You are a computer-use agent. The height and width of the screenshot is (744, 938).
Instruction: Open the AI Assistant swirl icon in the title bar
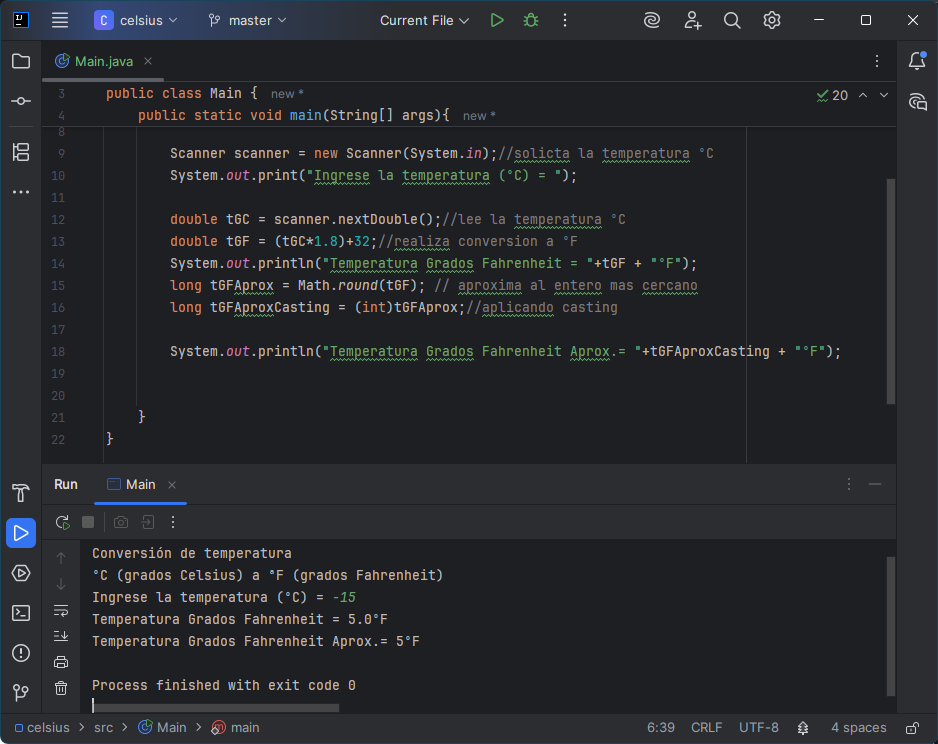coord(651,20)
